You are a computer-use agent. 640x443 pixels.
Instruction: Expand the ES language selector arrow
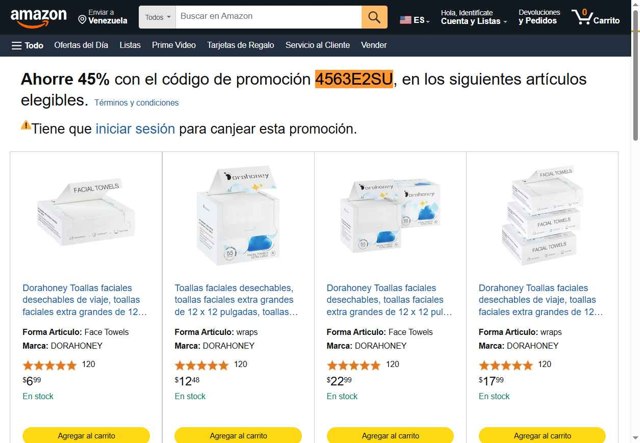point(428,21)
